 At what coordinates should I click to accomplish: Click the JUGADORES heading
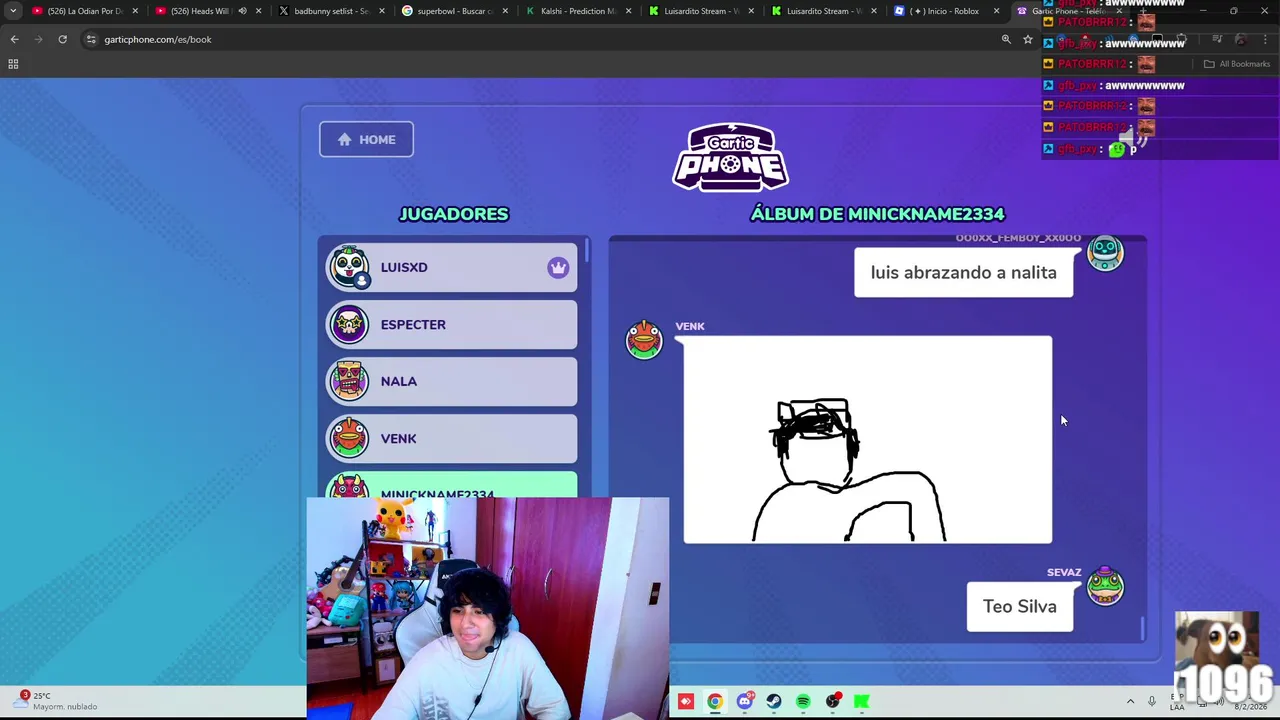tap(454, 214)
